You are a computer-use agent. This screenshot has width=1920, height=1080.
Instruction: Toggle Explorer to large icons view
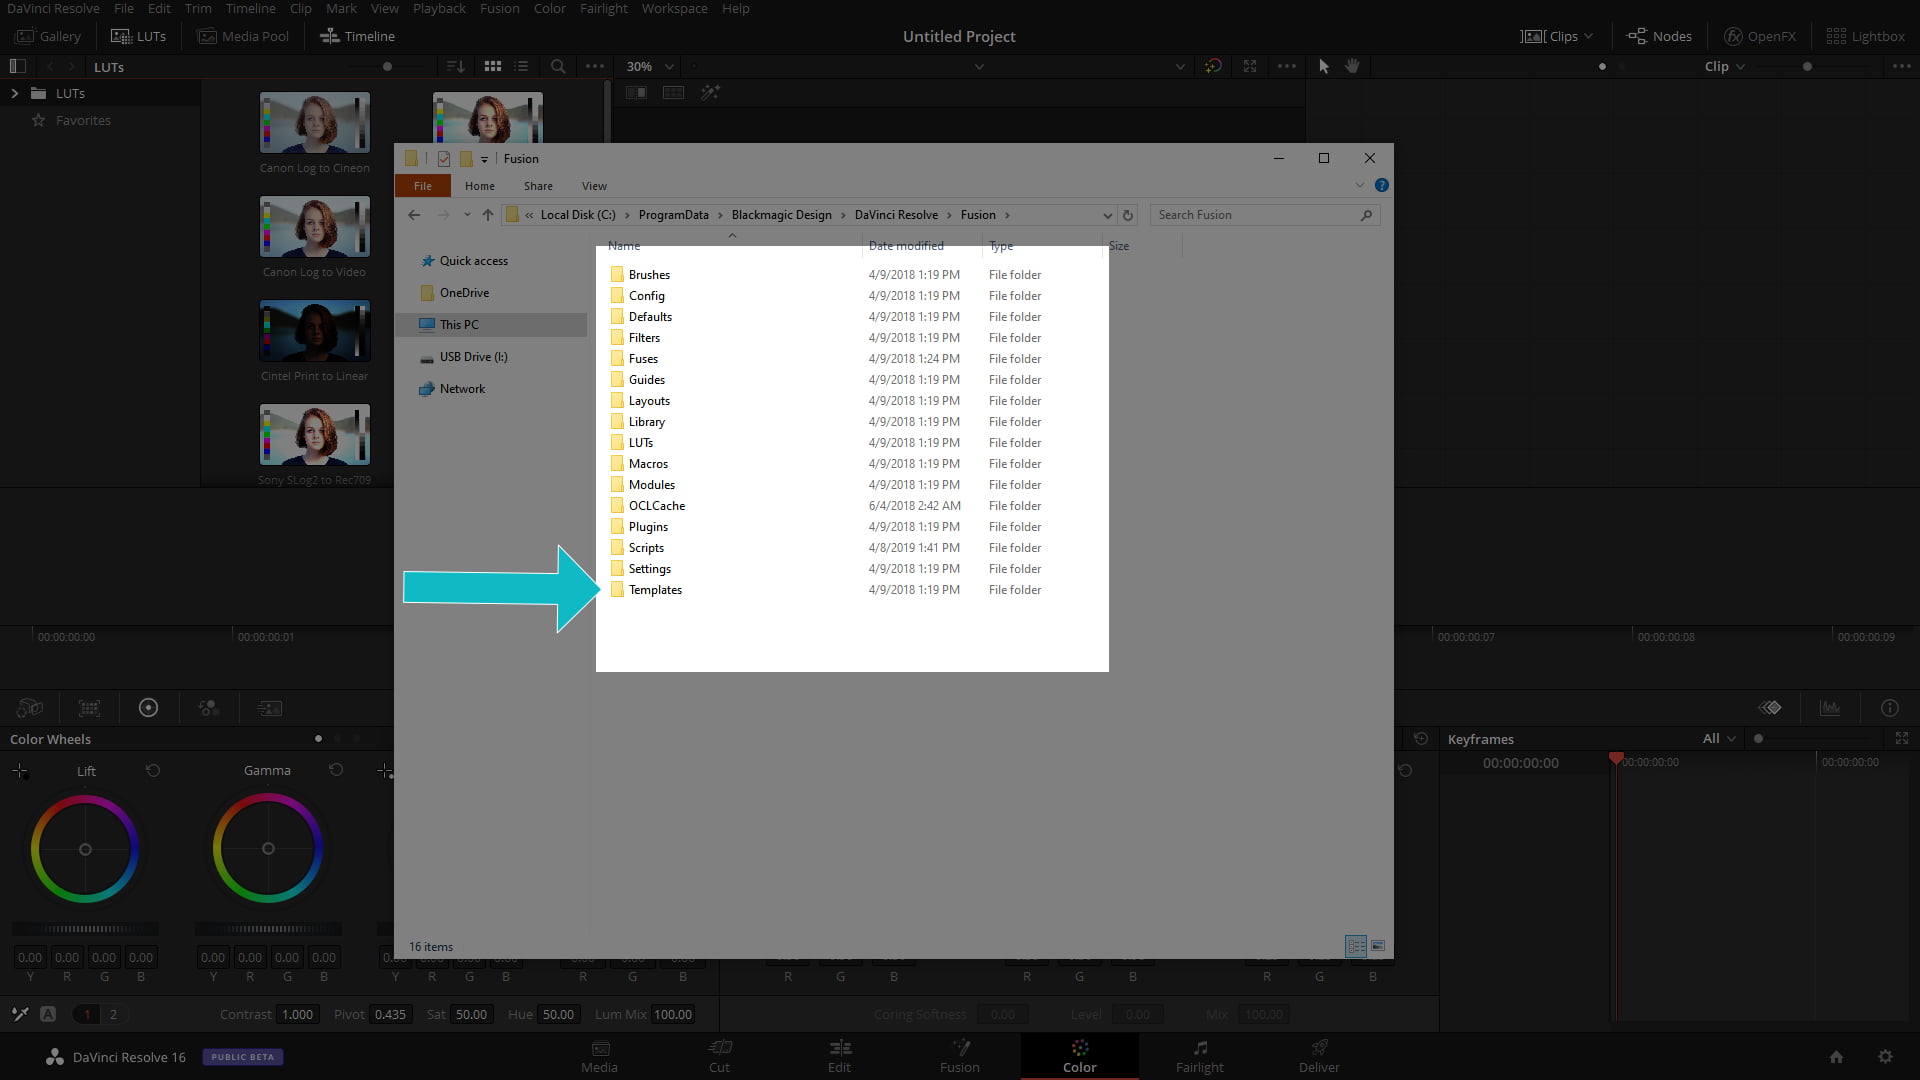point(1378,946)
